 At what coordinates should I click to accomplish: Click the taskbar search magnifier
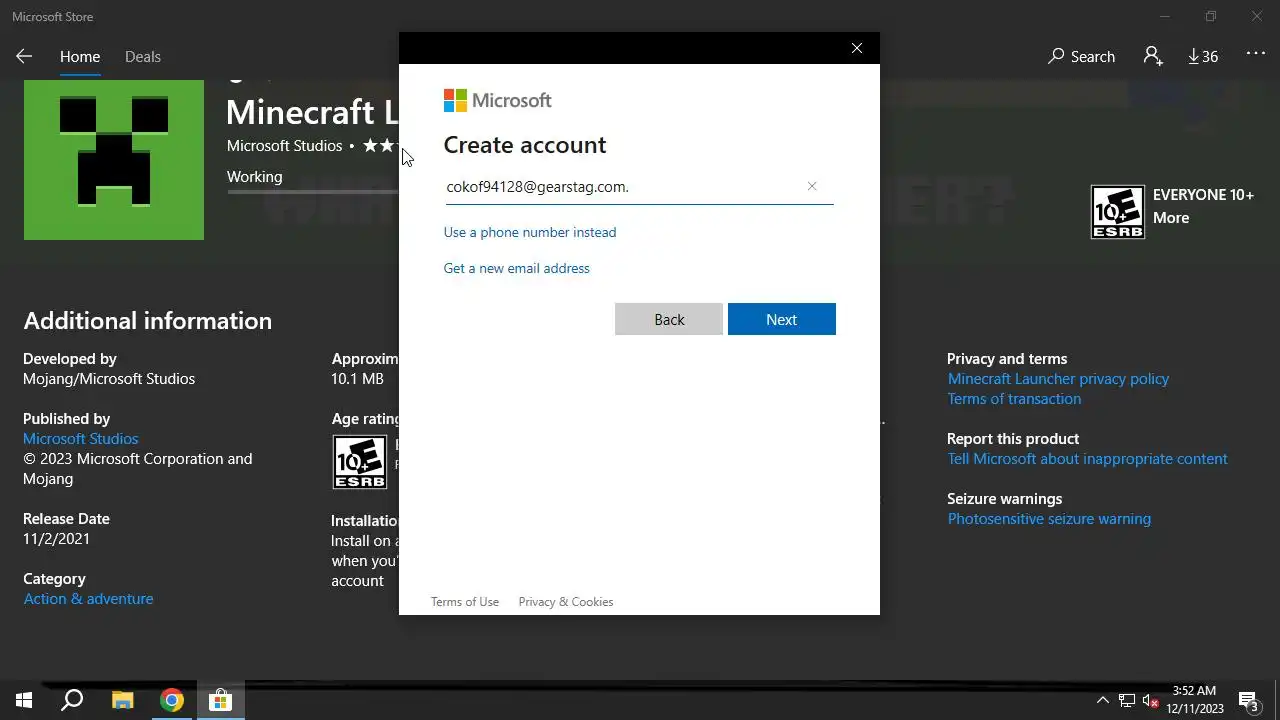point(72,700)
